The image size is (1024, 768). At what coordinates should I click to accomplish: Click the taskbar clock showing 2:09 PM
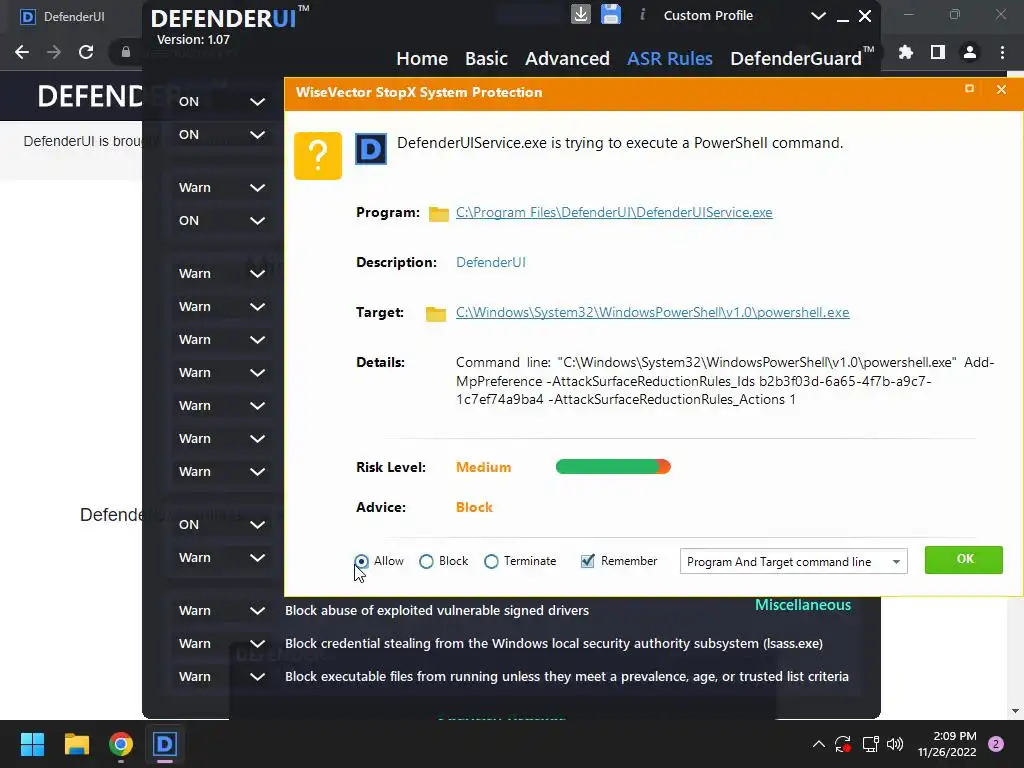pyautogui.click(x=947, y=744)
